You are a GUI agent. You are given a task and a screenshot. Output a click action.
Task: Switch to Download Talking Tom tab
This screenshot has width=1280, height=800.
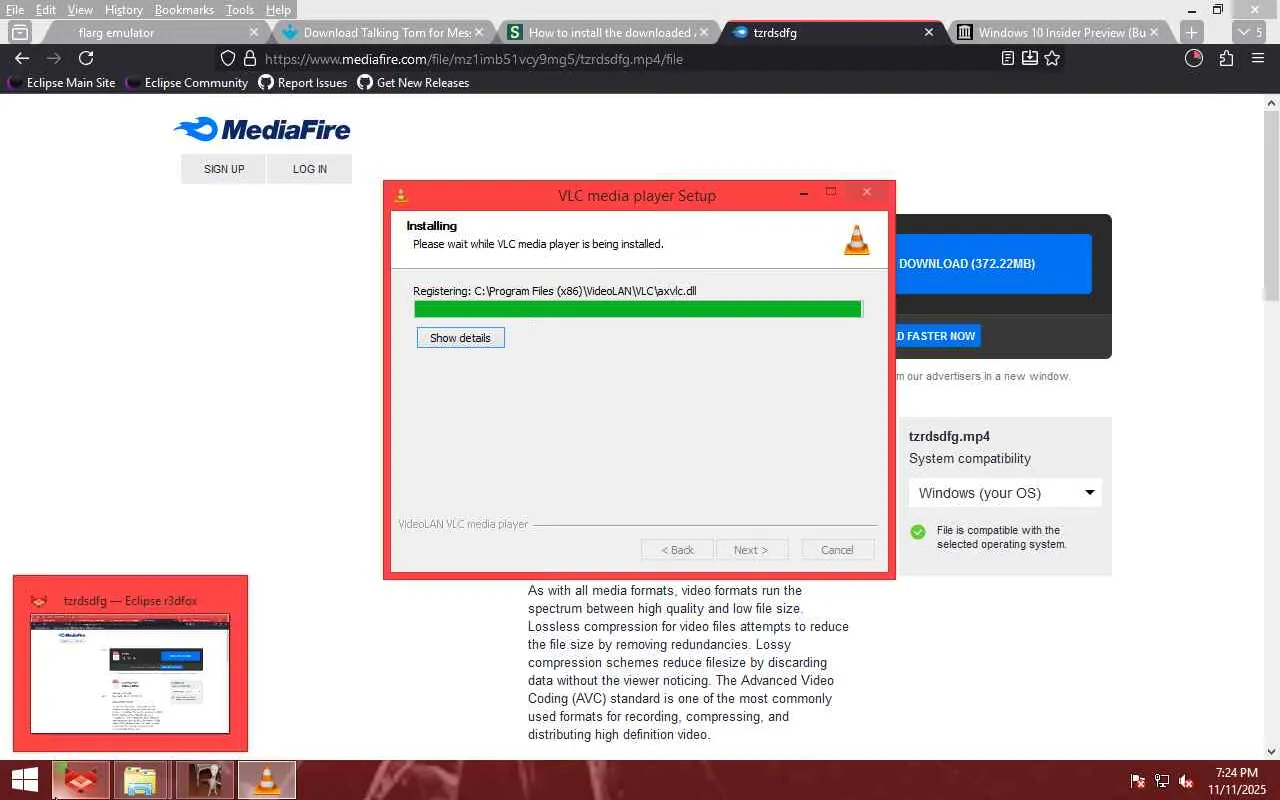[383, 32]
